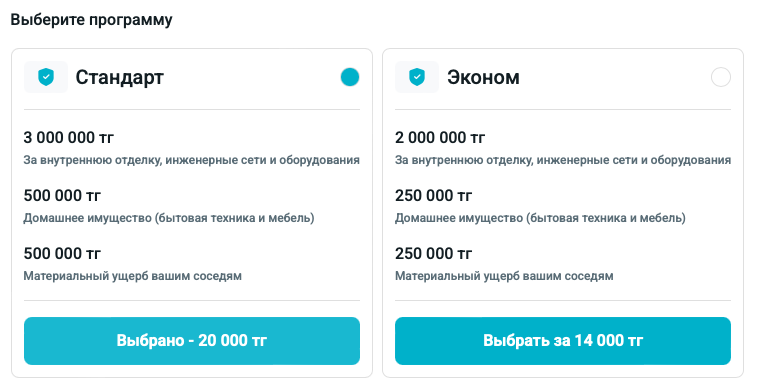Click Эконом's Материальный ущерб вашим соседям text
The image size is (757, 388).
(x=504, y=276)
